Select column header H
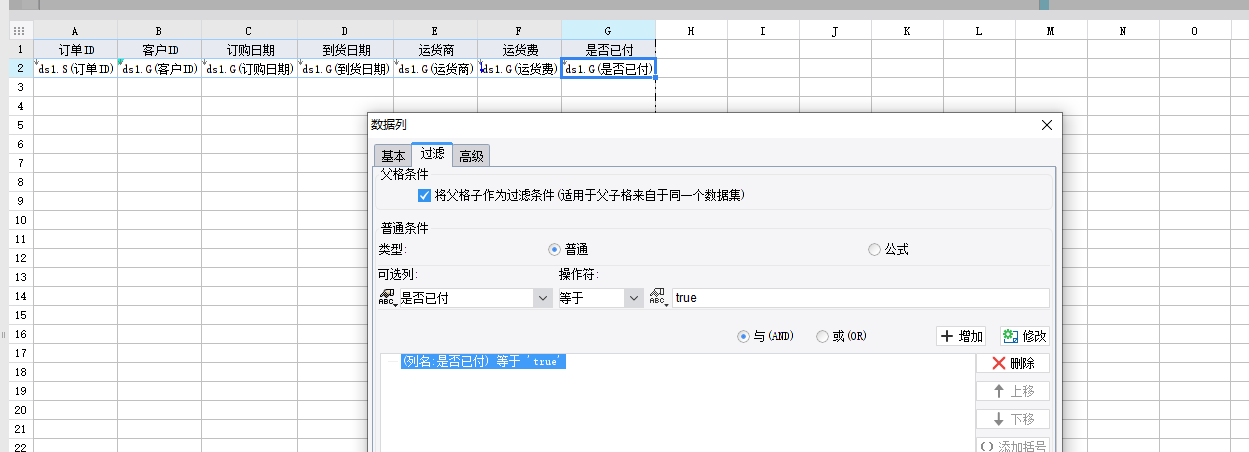 (x=691, y=31)
